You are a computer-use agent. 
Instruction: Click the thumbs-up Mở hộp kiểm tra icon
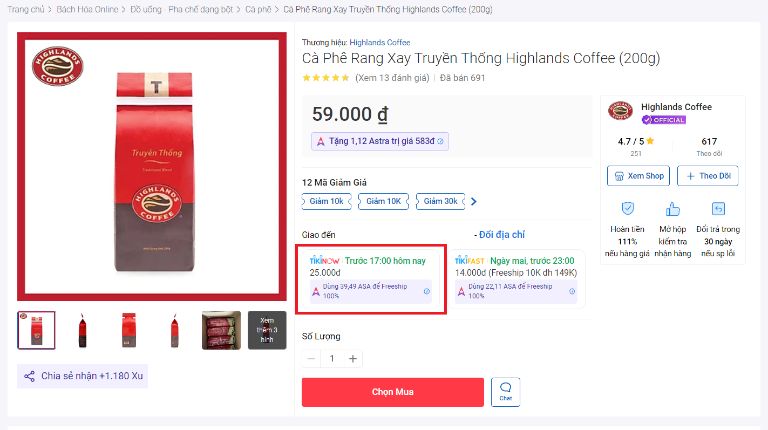point(672,209)
